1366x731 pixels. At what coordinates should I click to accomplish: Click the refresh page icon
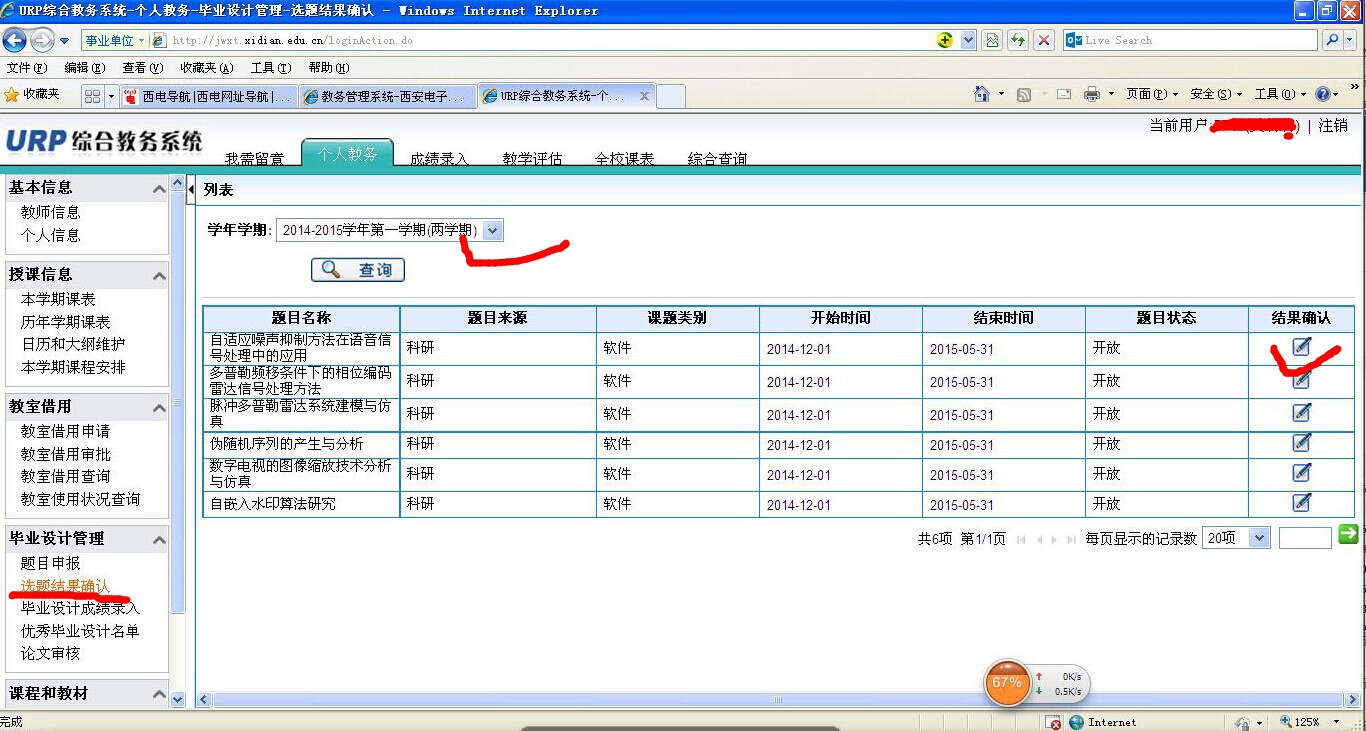click(1018, 41)
